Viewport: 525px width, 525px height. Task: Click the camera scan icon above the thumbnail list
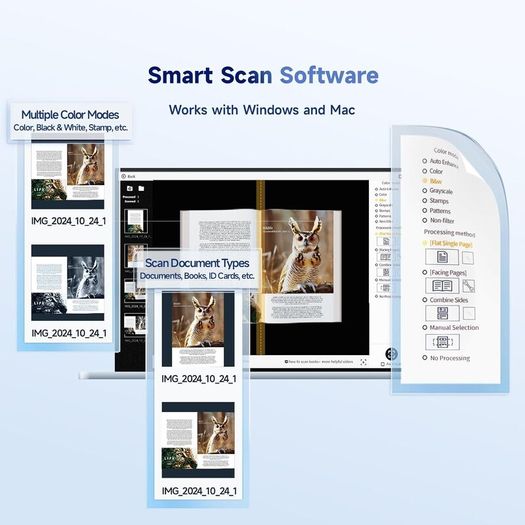(x=130, y=189)
